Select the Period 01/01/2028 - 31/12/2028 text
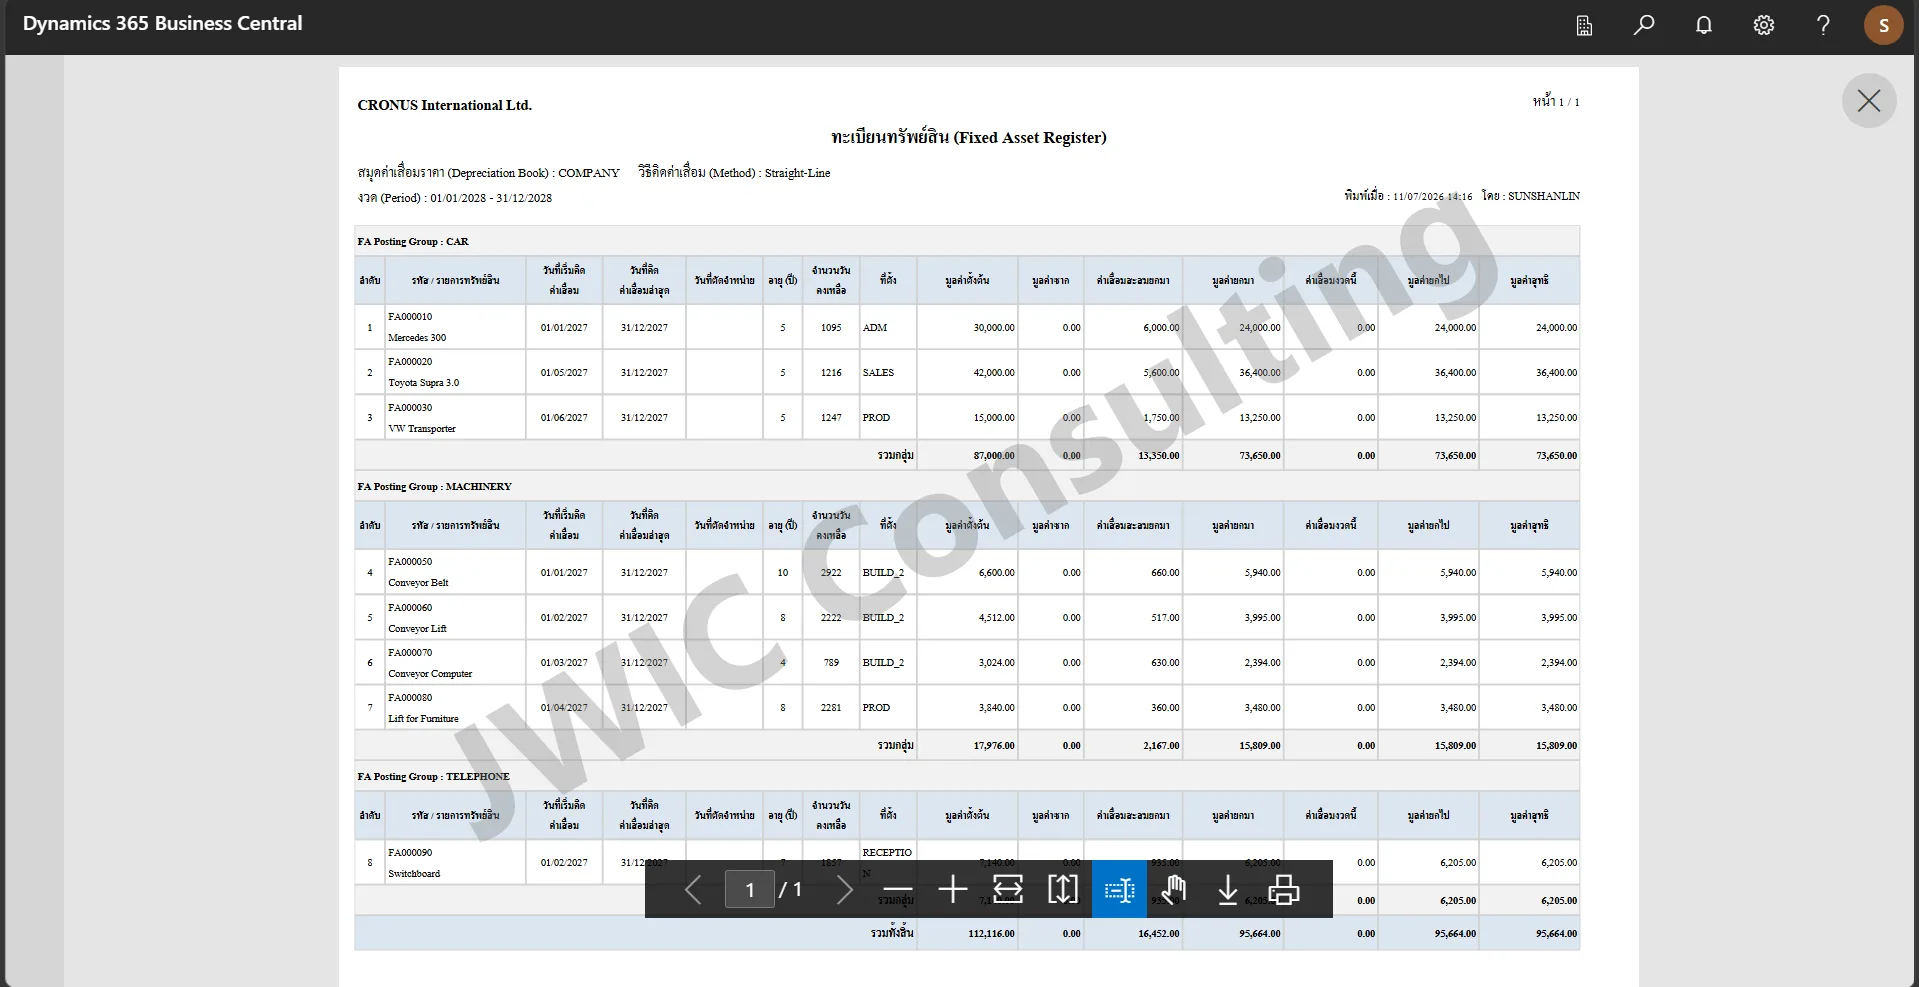The height and width of the screenshot is (987, 1919). point(455,198)
